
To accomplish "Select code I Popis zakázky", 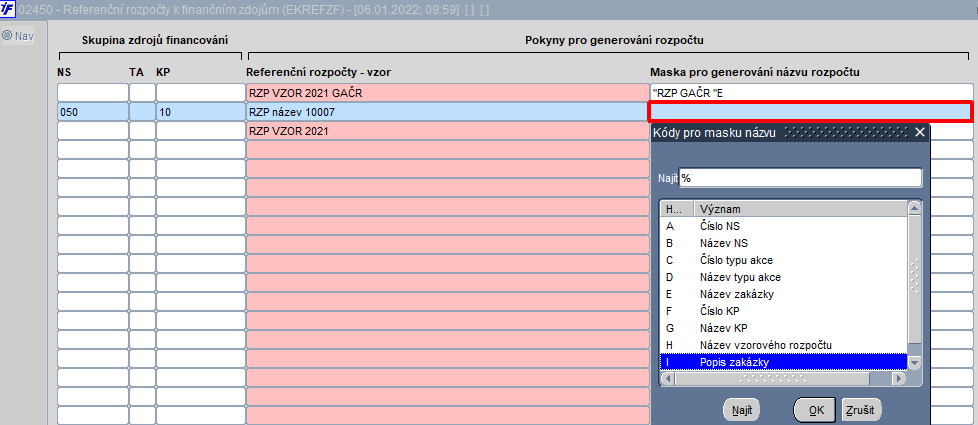I will (x=784, y=362).
